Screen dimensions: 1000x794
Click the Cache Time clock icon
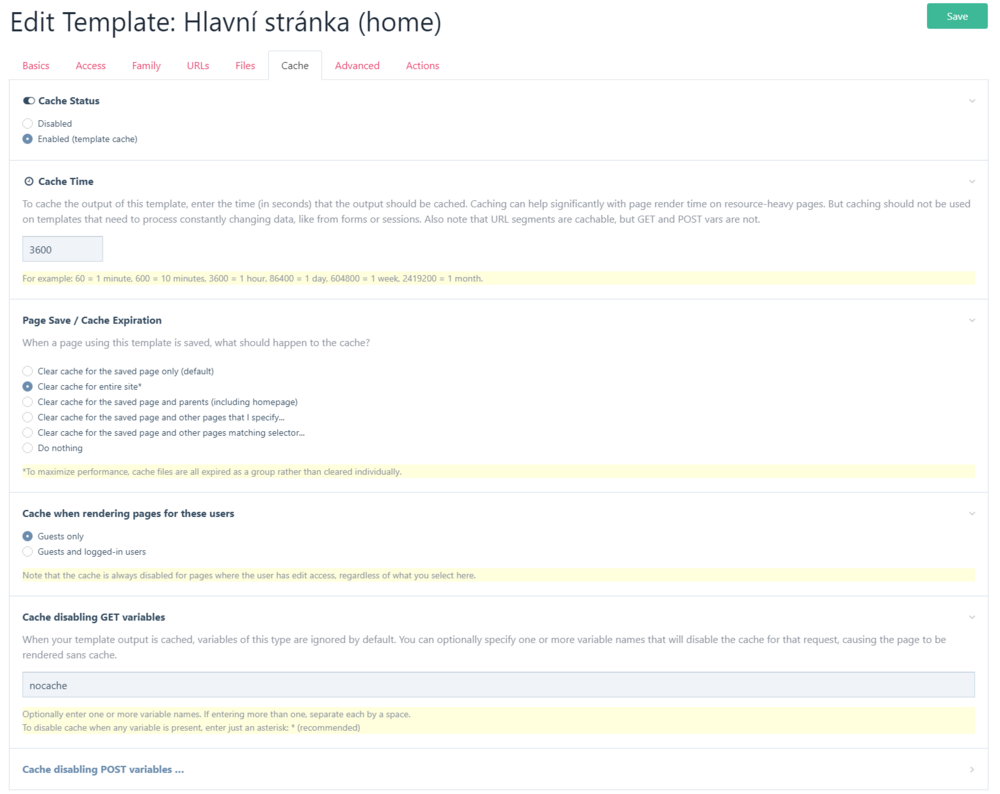28,181
